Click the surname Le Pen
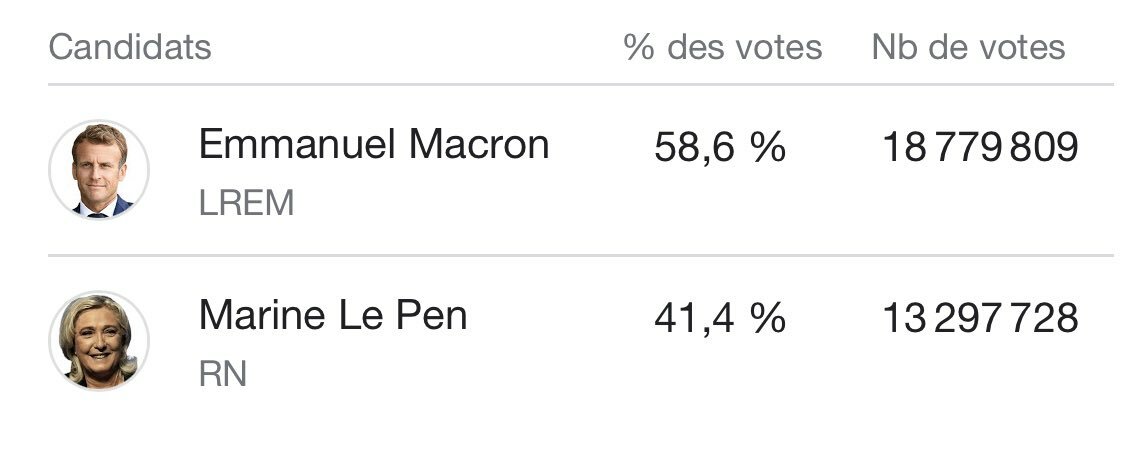Screen dimensions: 1125x469 [x=403, y=316]
